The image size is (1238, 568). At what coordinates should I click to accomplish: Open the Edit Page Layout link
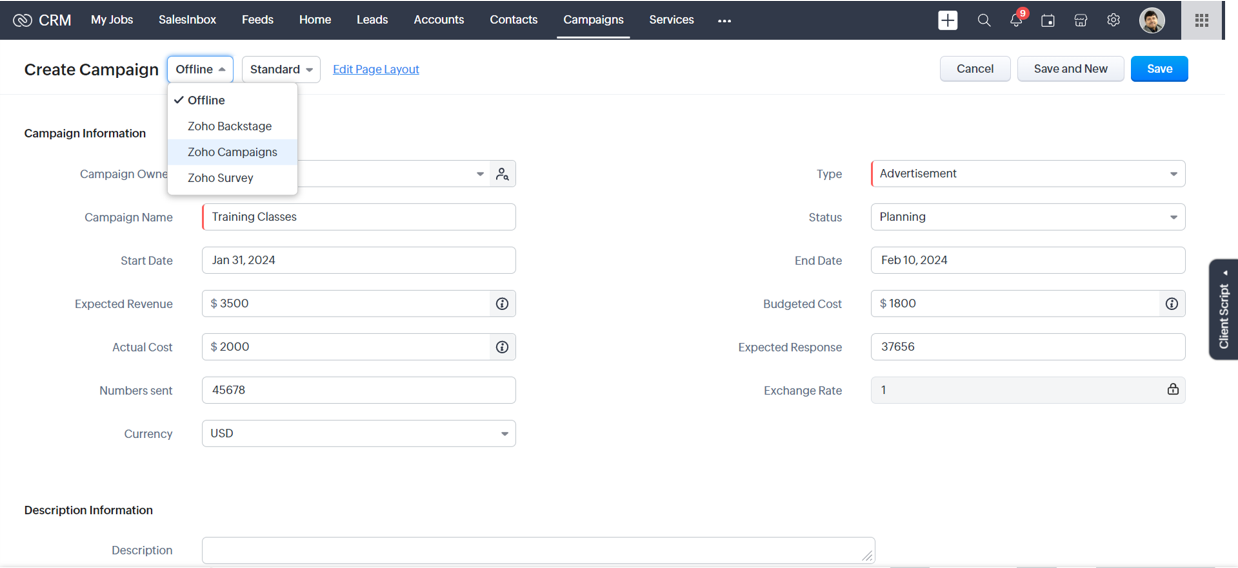point(376,69)
